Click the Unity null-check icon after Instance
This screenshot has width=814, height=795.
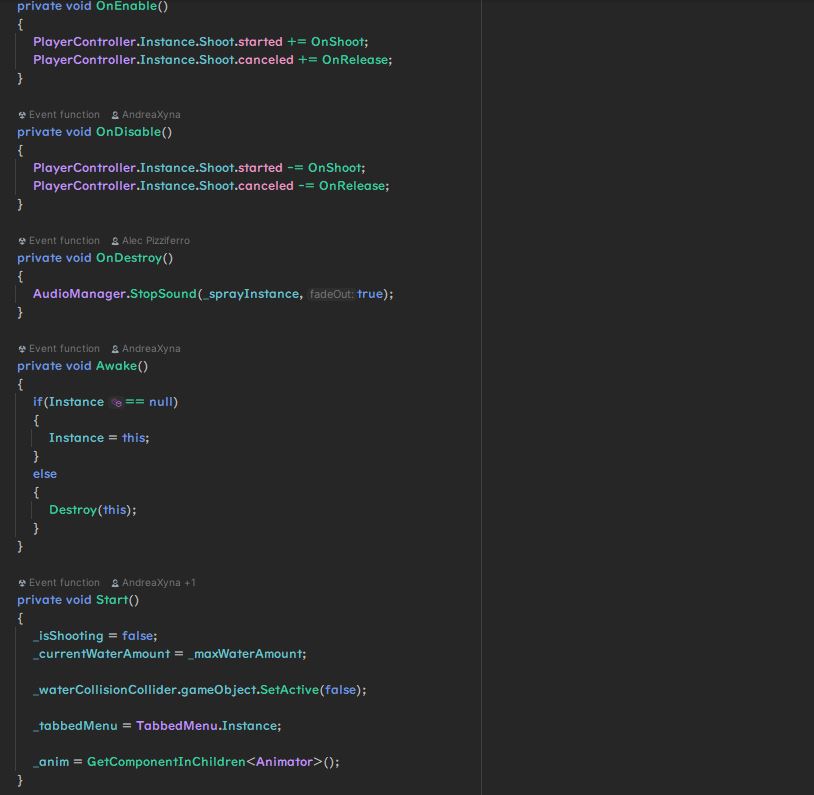click(116, 403)
